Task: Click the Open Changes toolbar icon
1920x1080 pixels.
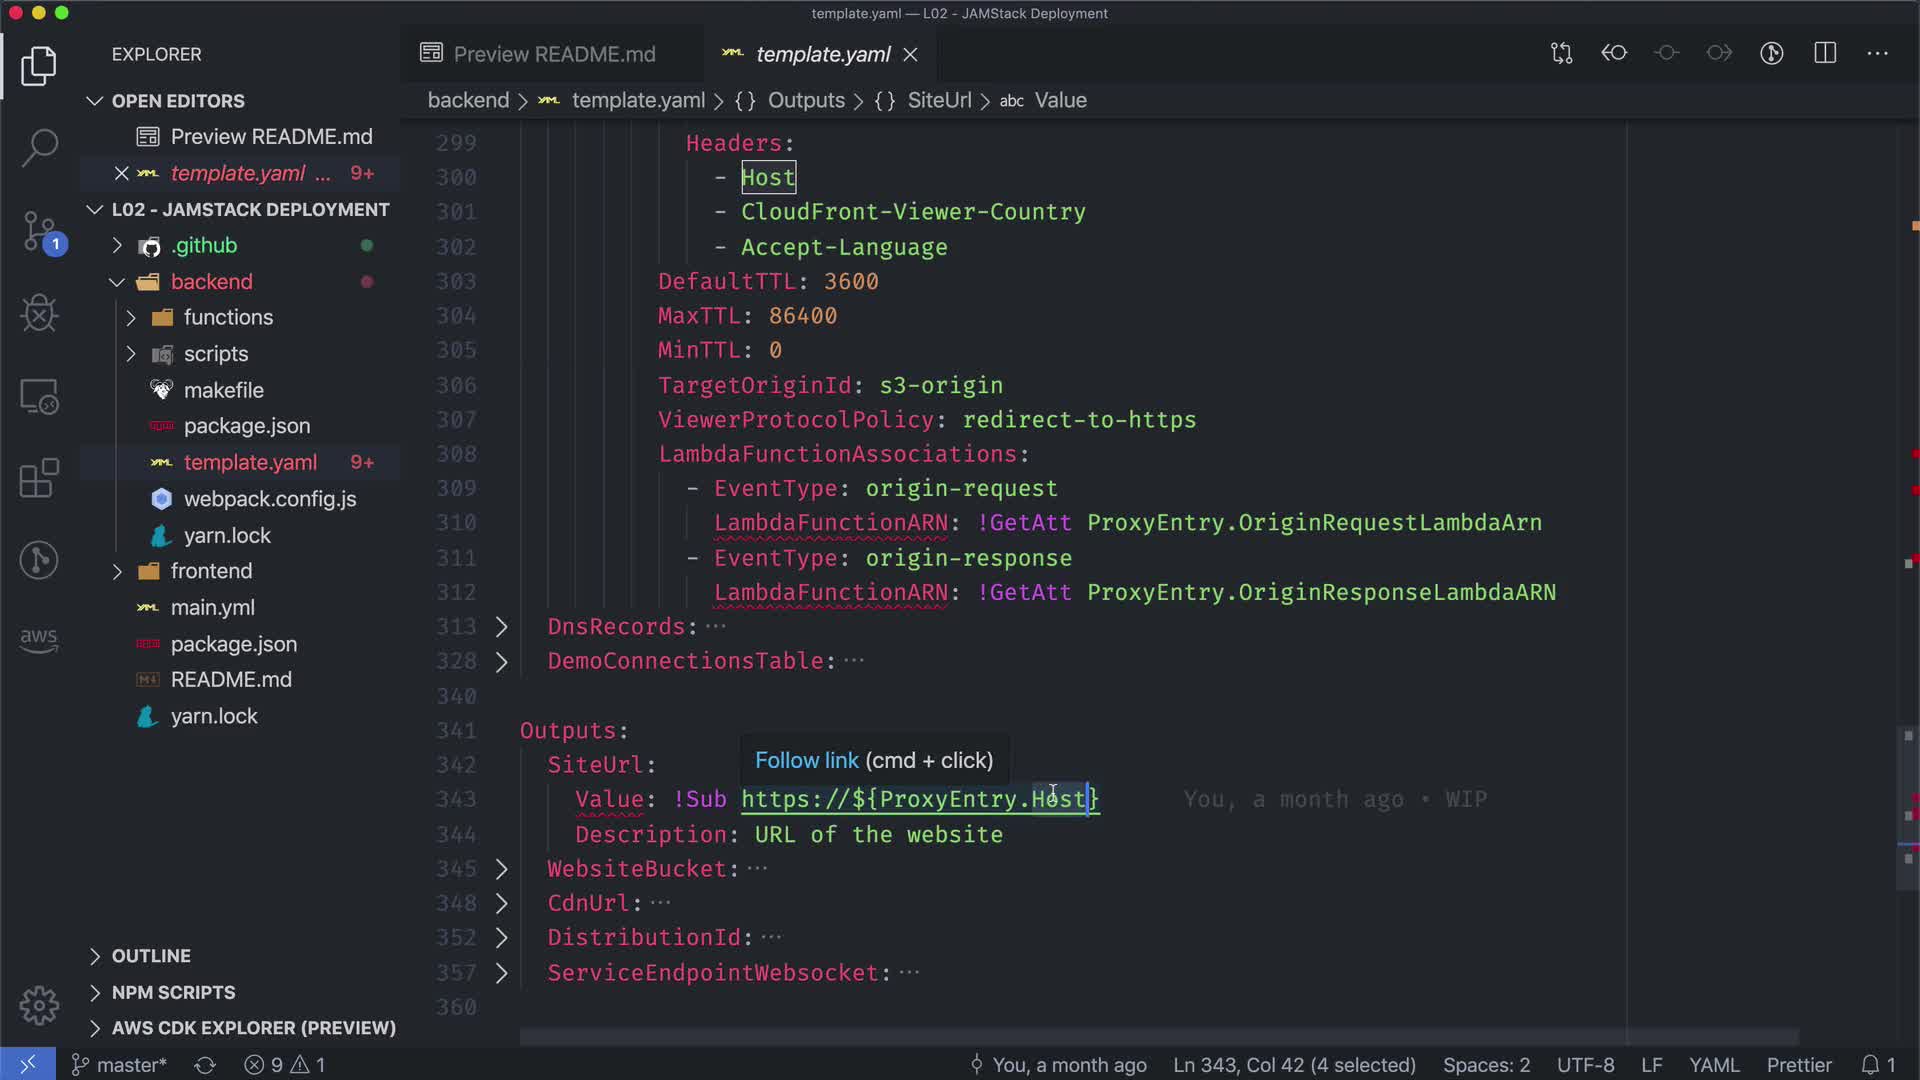Action: point(1562,54)
